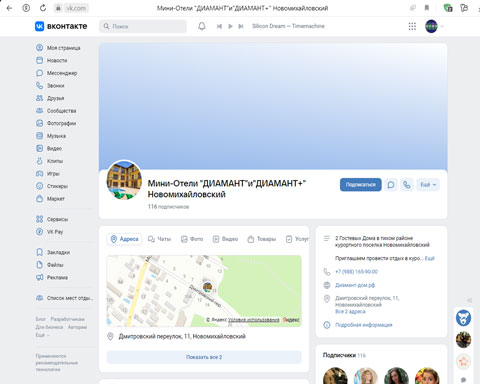Click Показать все 2 button
This screenshot has width=480, height=384.
[204, 357]
